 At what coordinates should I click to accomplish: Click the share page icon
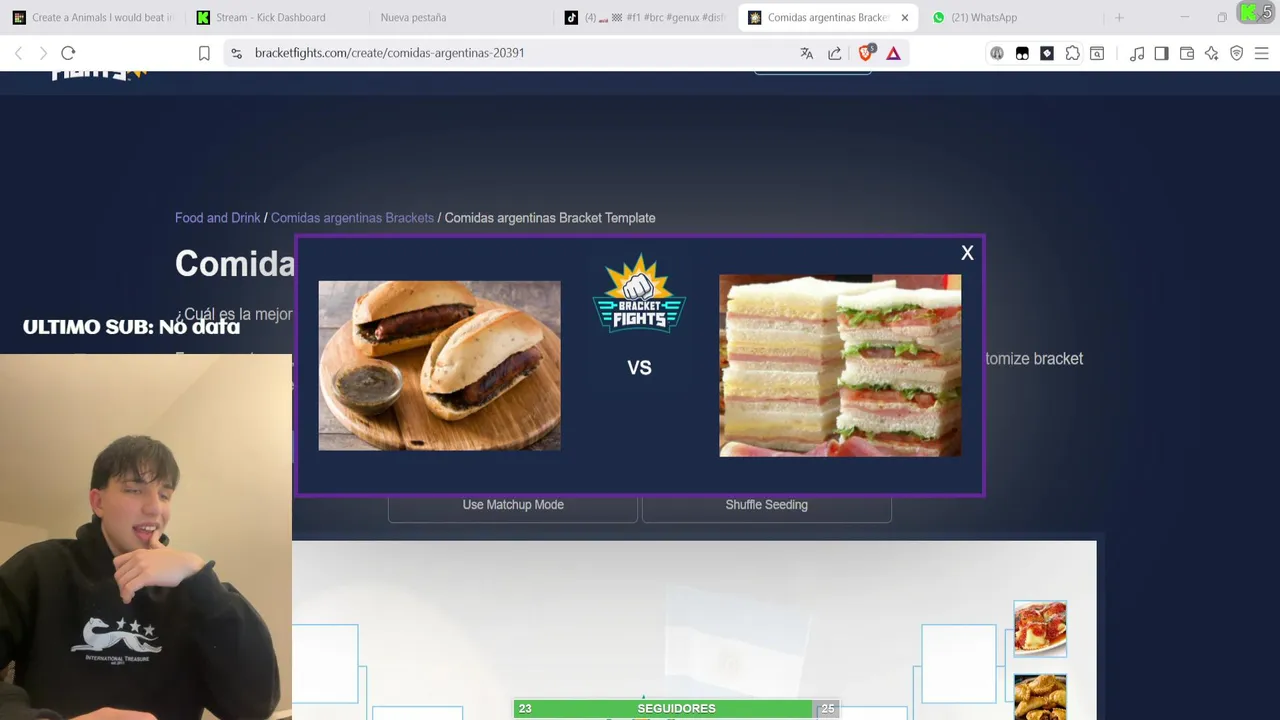tap(835, 53)
